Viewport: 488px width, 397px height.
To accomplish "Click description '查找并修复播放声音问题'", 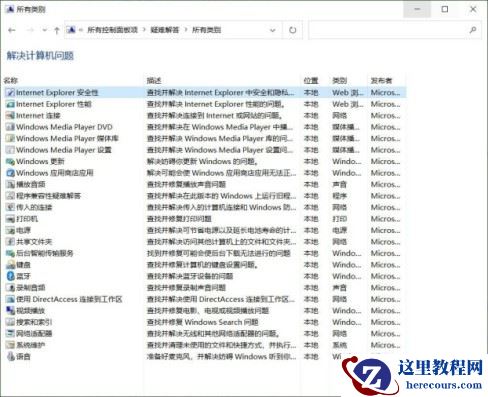I will pos(186,184).
